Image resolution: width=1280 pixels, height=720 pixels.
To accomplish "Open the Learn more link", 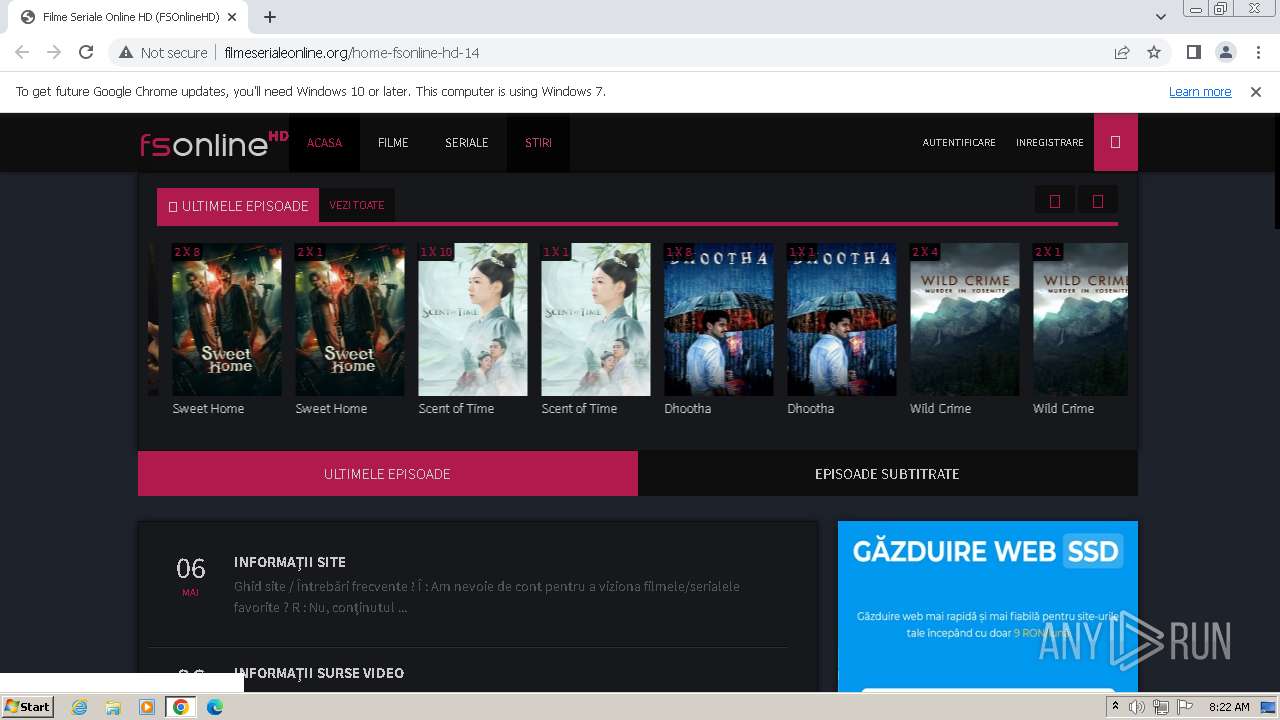I will pos(1200,92).
